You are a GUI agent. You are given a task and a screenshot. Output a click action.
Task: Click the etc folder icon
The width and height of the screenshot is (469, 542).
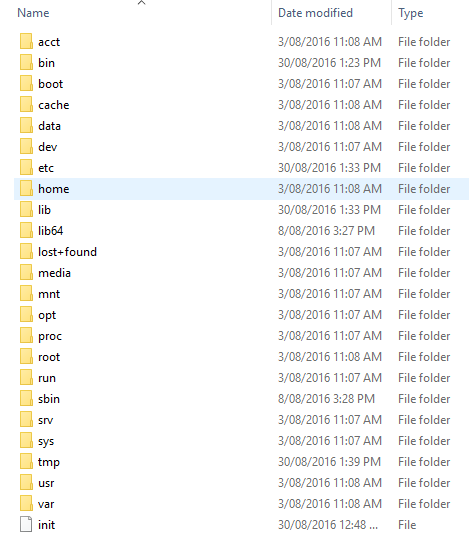[26, 168]
